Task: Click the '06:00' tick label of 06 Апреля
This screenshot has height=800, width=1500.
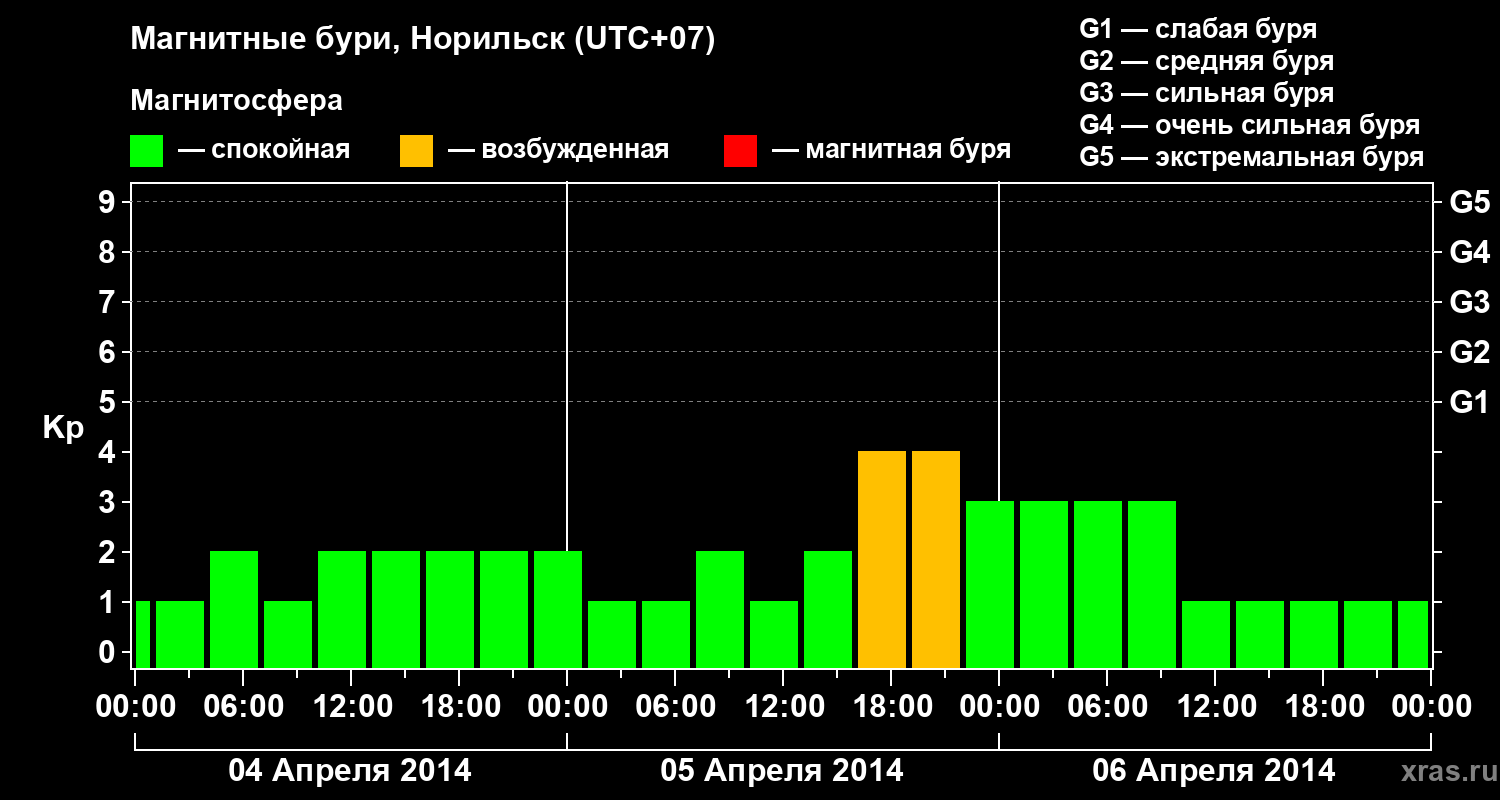Action: point(1107,706)
